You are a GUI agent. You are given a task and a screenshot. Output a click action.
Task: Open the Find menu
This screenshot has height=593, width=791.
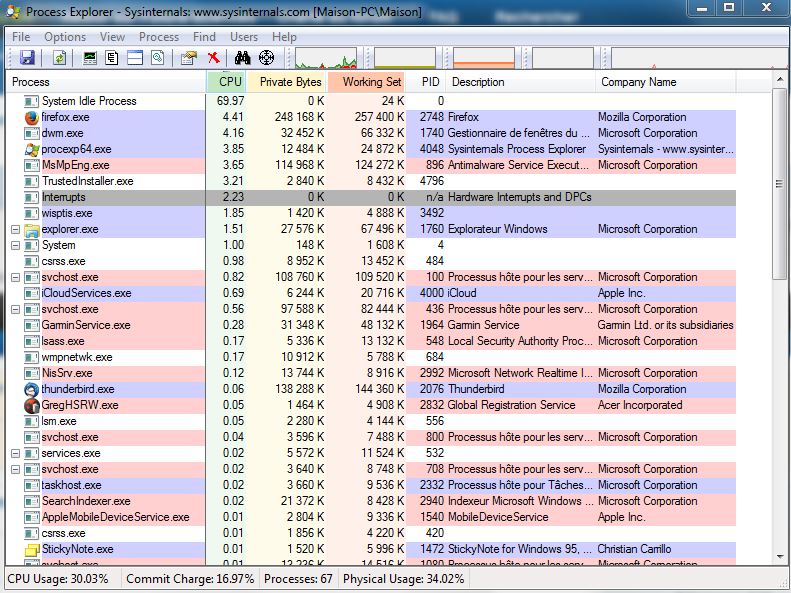click(204, 37)
